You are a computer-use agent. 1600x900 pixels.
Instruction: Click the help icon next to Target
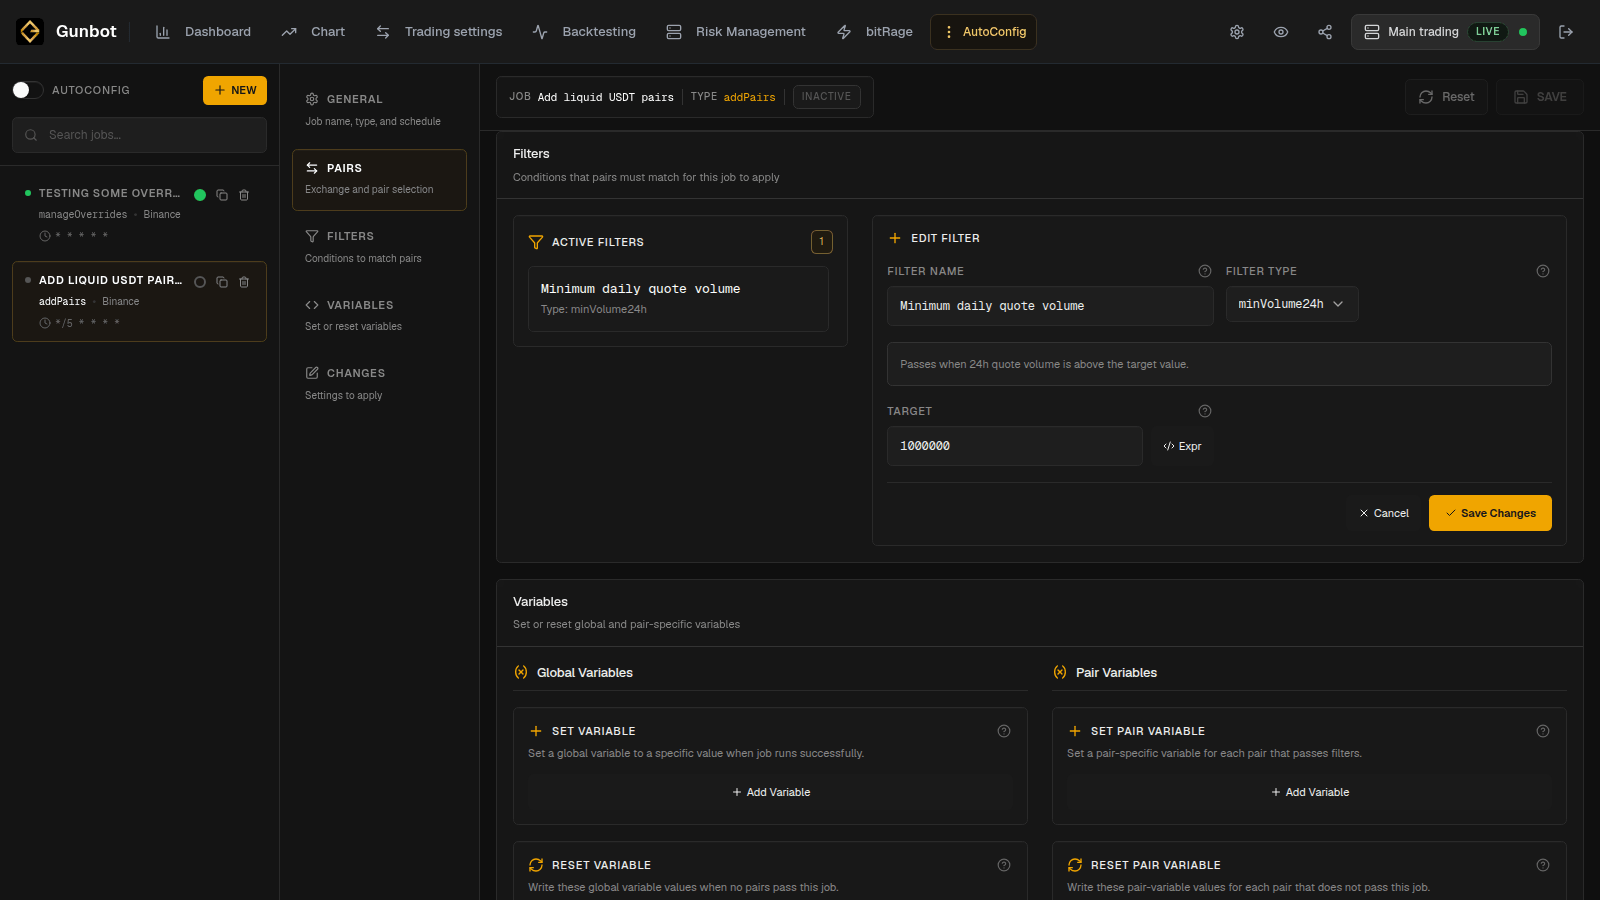(x=1205, y=411)
